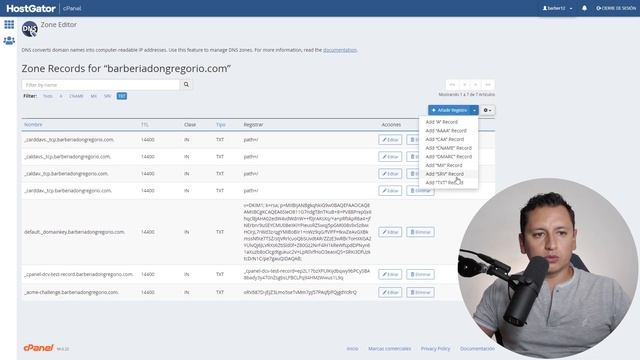
Task: Choose Add "DMARC" Record
Action: tap(448, 157)
